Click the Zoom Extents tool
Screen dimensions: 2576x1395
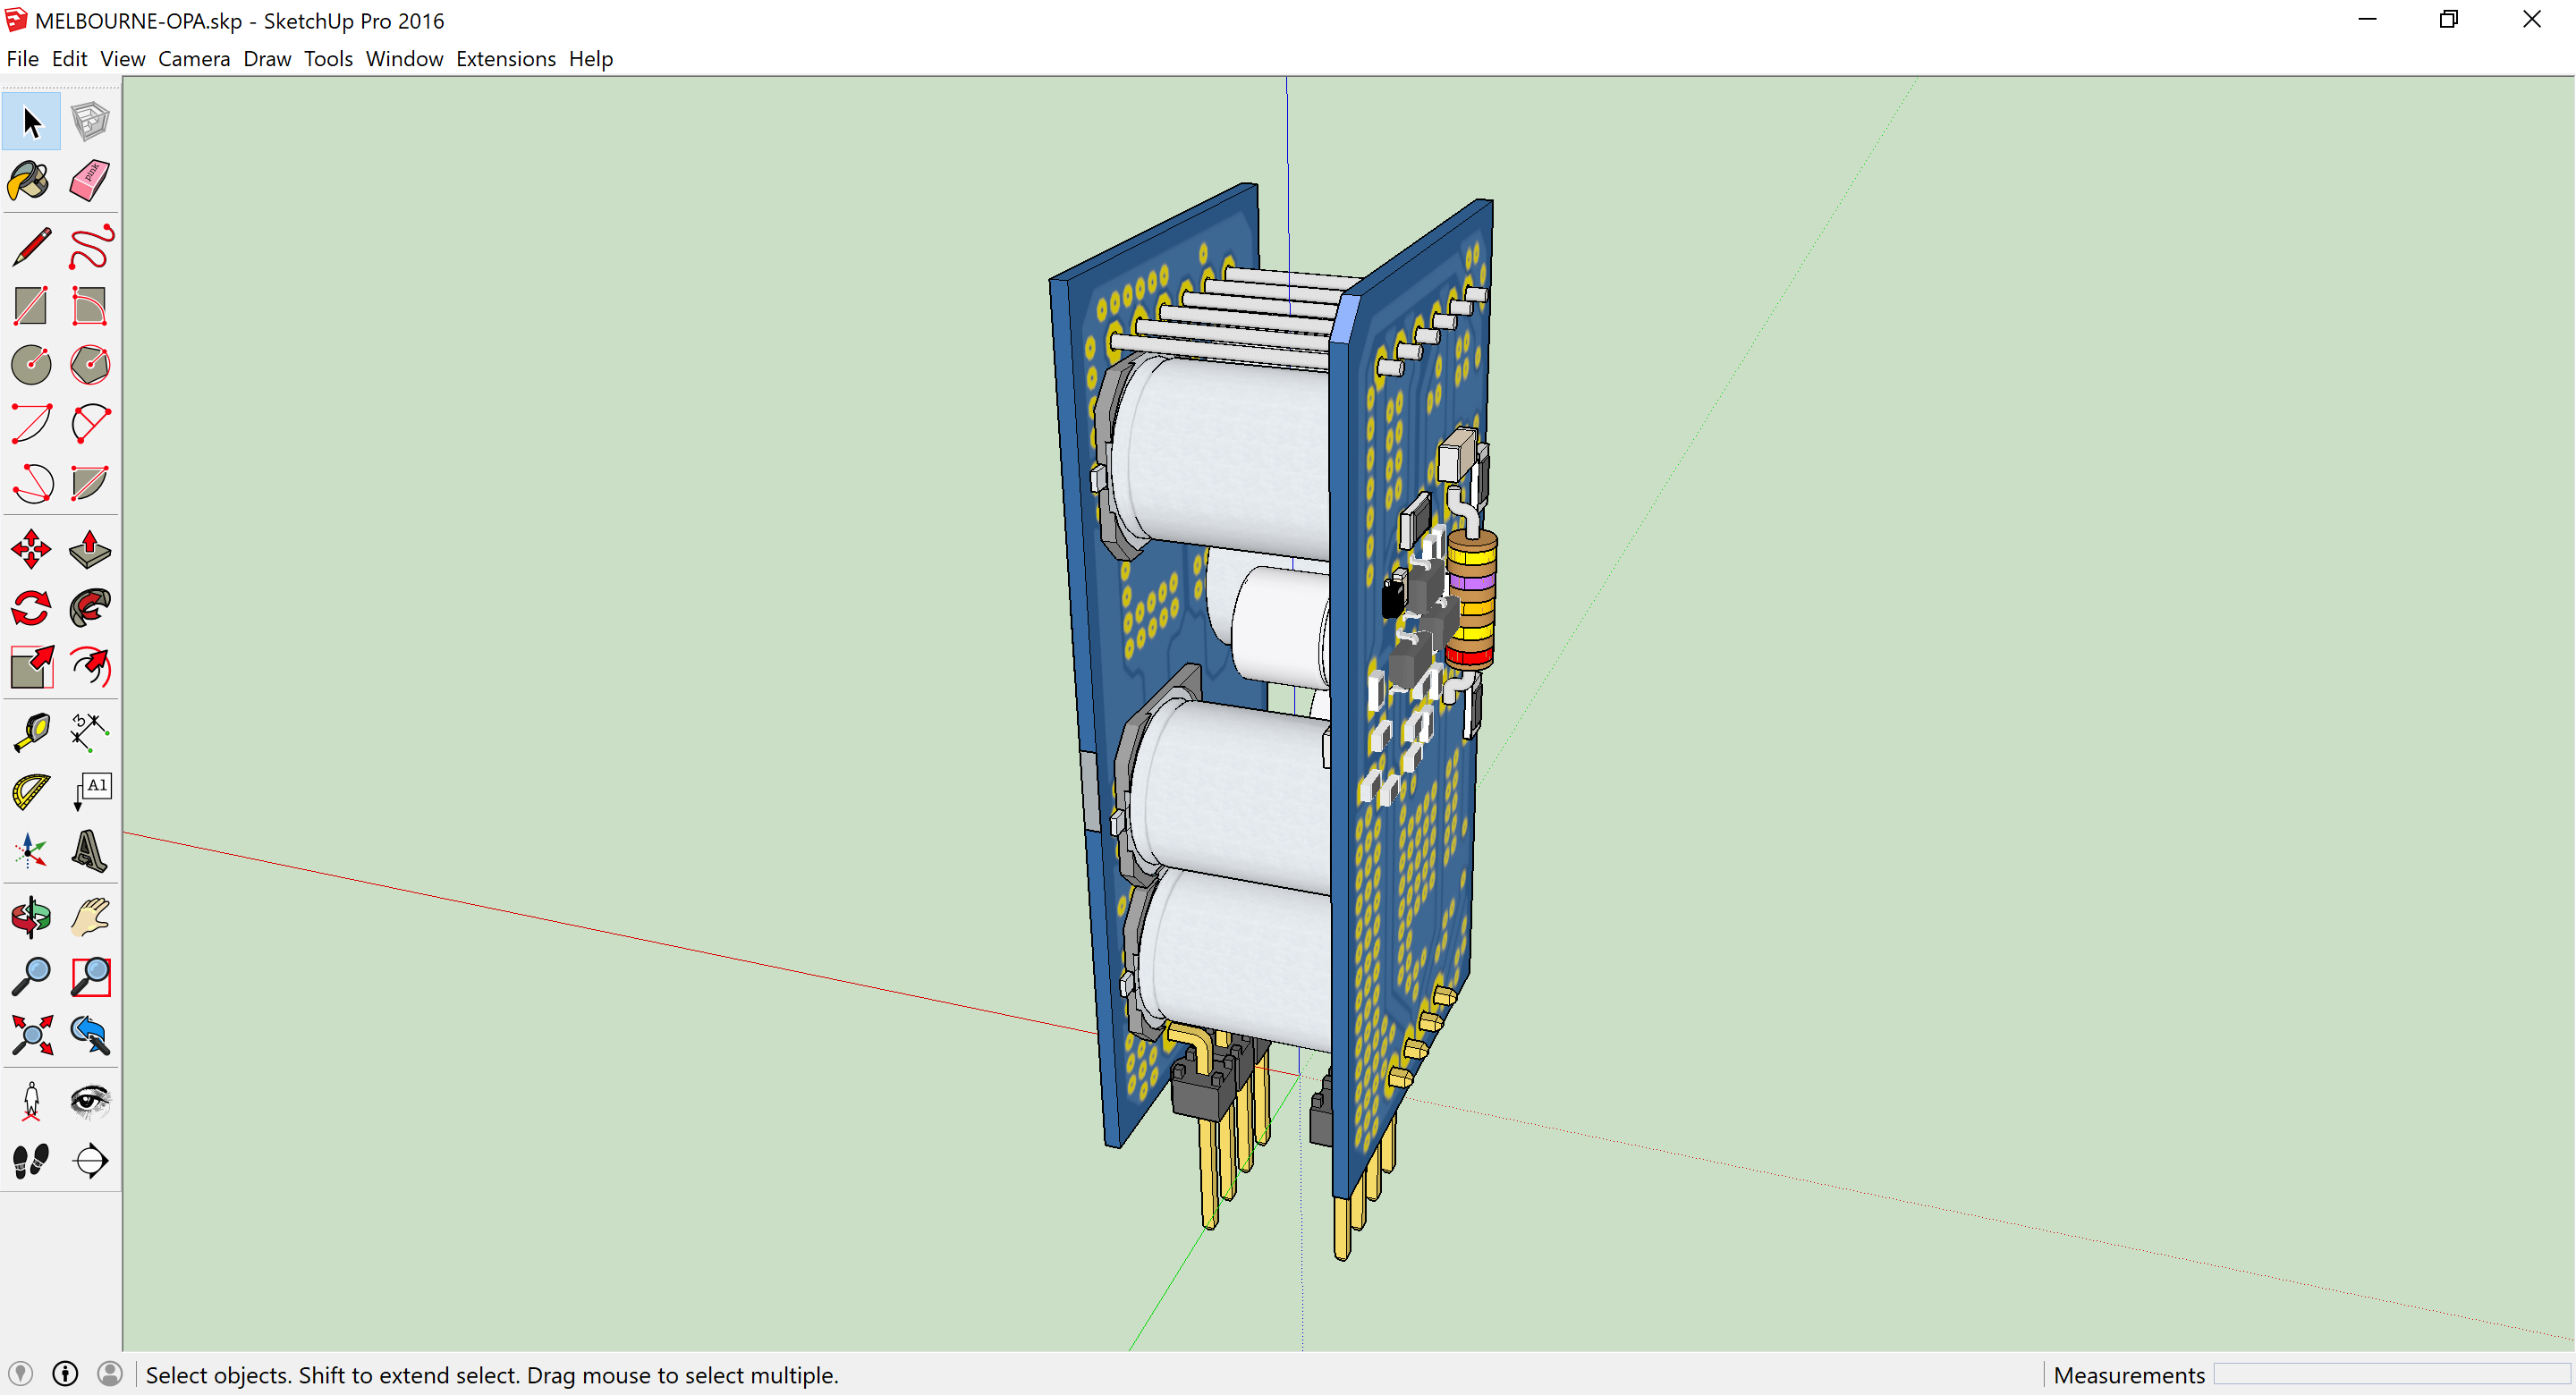(31, 1035)
